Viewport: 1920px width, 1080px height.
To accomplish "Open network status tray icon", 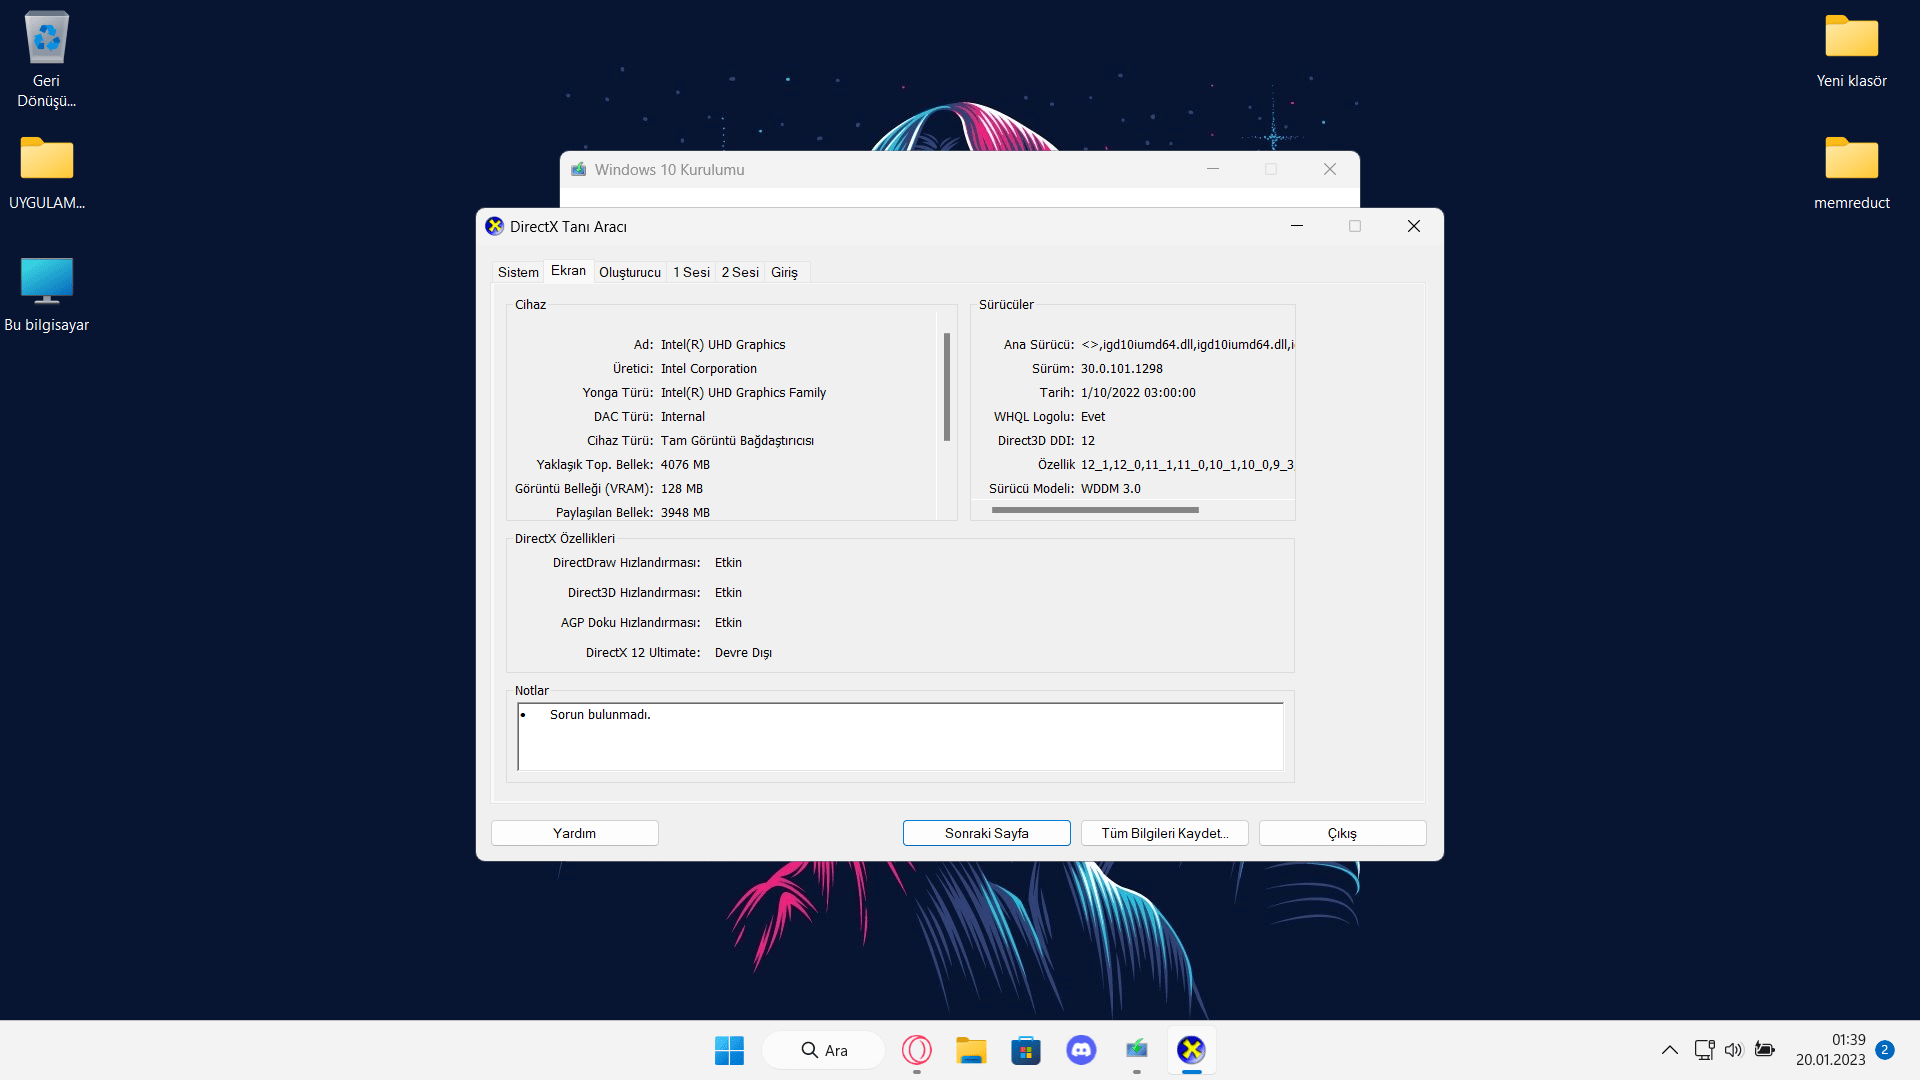I will coord(1704,1050).
